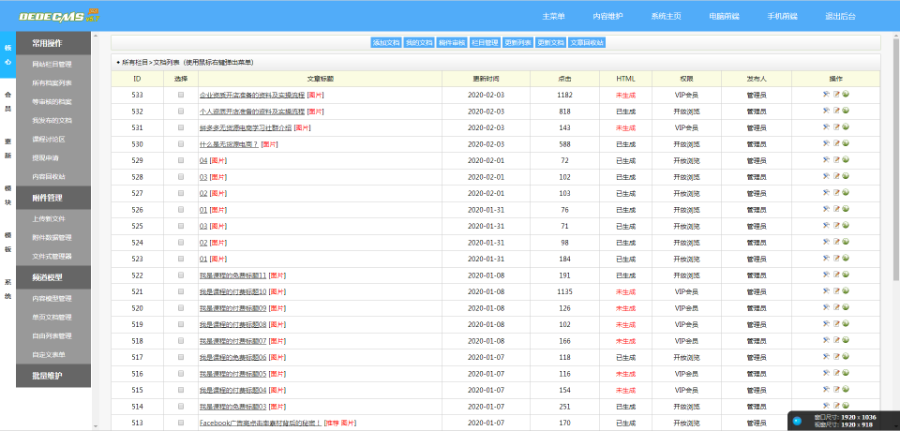Click the edit icon for article 529
The width and height of the screenshot is (900, 431).
(836, 160)
